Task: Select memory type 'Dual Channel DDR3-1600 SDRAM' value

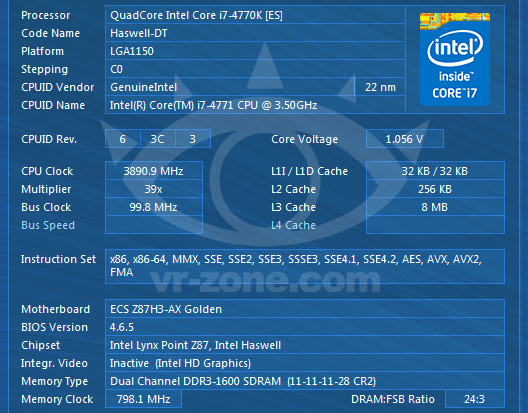Action: click(x=243, y=381)
